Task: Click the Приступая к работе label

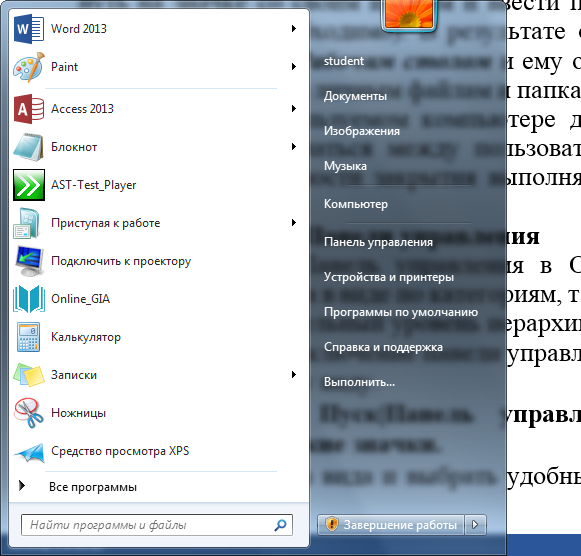Action: [106, 223]
